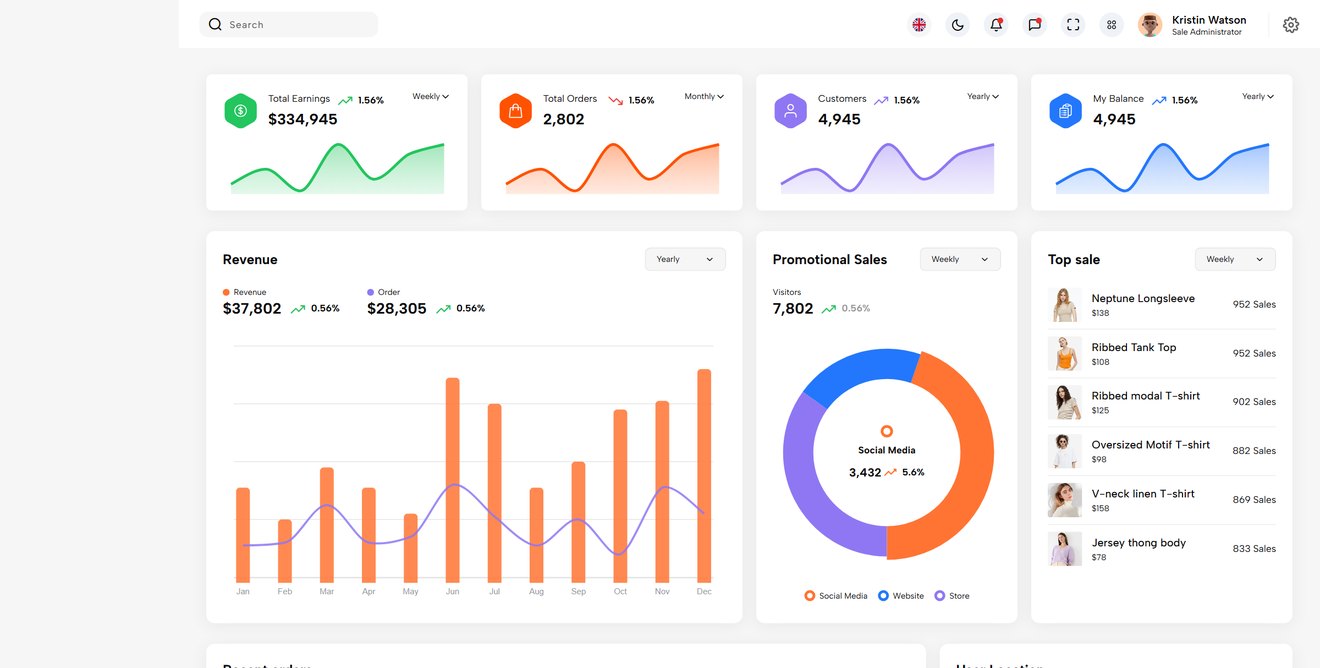
Task: Click Oversized Motif T-shirt name
Action: click(1151, 444)
